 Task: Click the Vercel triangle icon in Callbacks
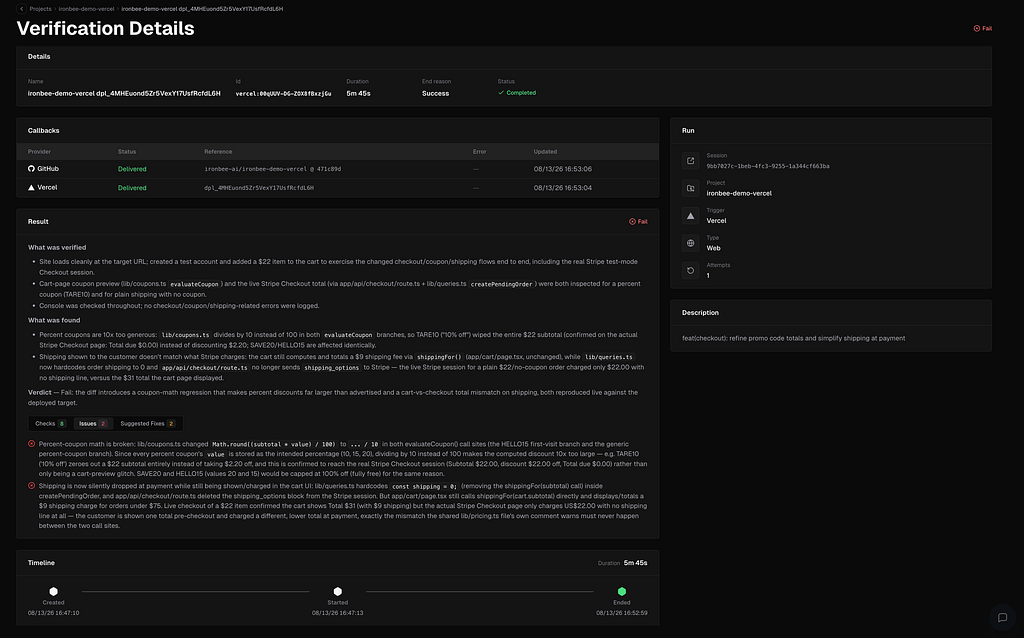coord(31,187)
